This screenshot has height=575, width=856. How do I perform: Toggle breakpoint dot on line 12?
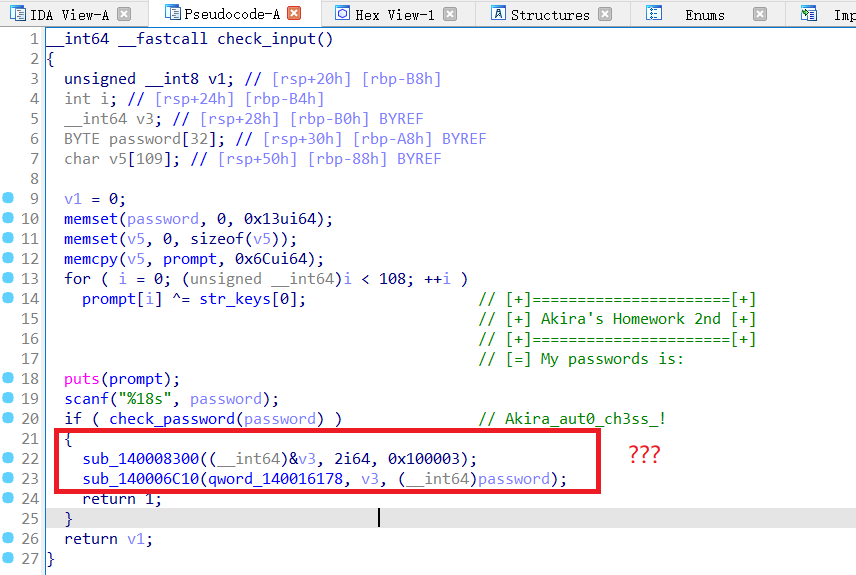[x=8, y=258]
